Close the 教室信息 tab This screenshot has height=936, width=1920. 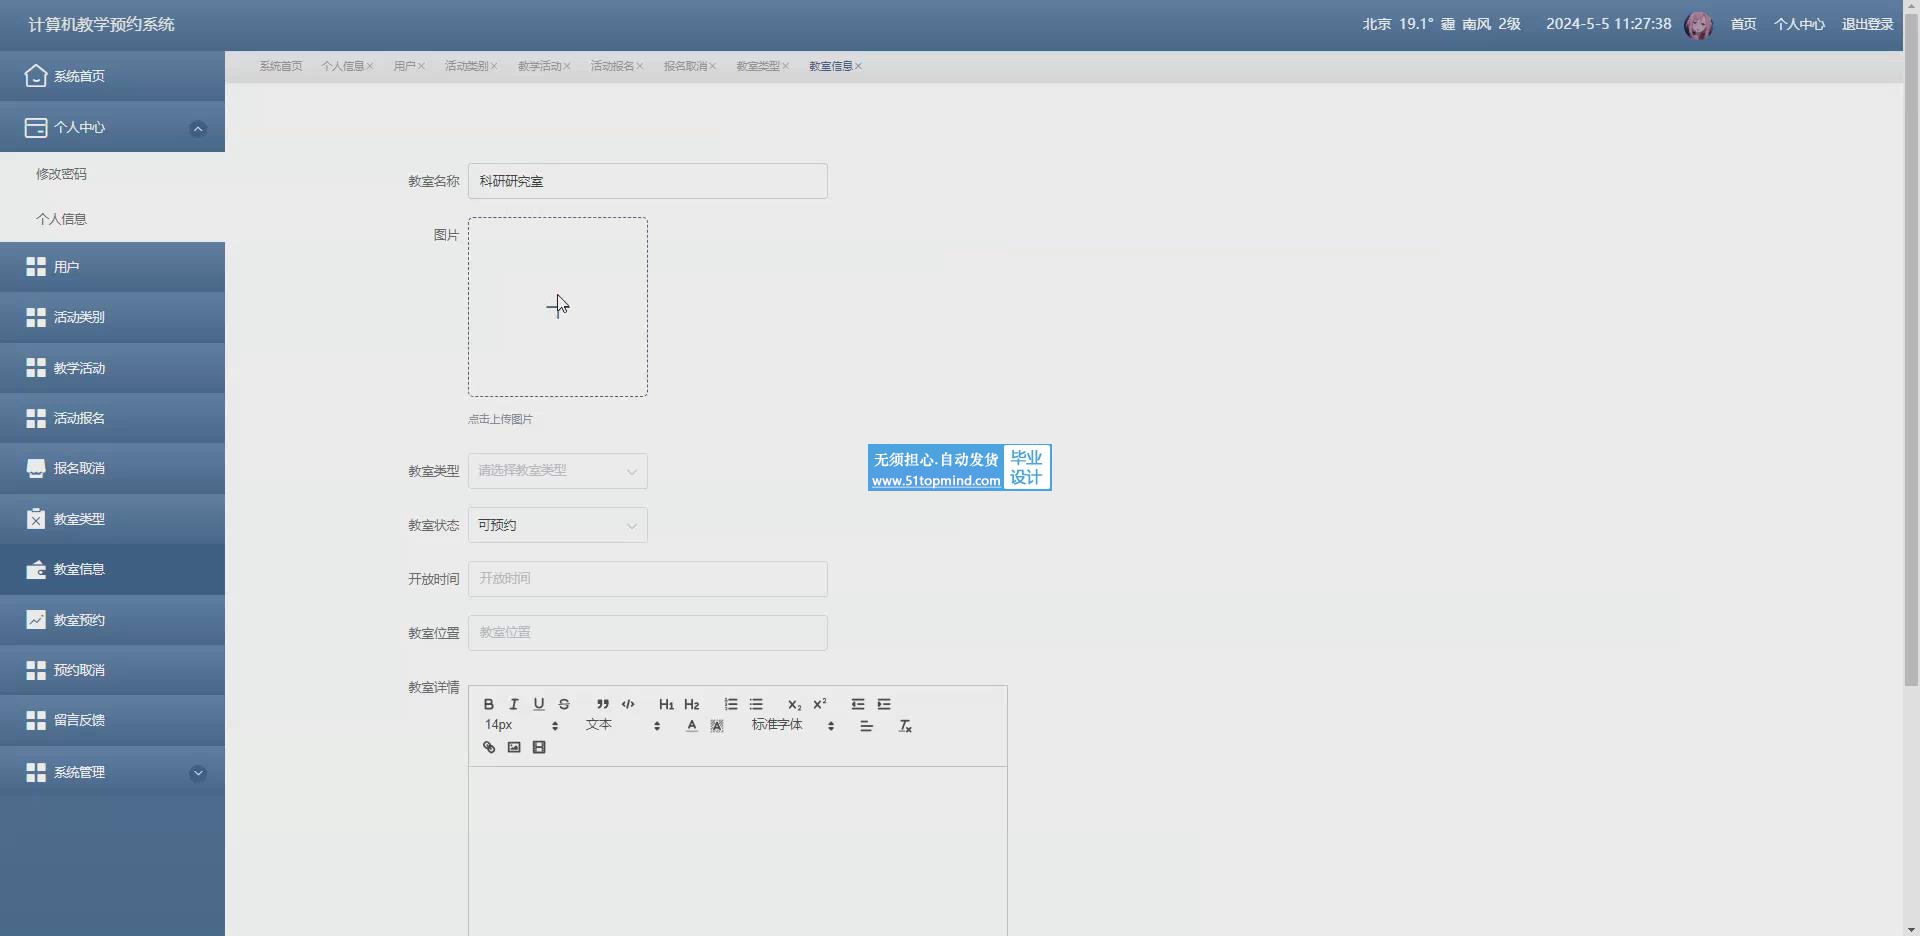coord(859,66)
